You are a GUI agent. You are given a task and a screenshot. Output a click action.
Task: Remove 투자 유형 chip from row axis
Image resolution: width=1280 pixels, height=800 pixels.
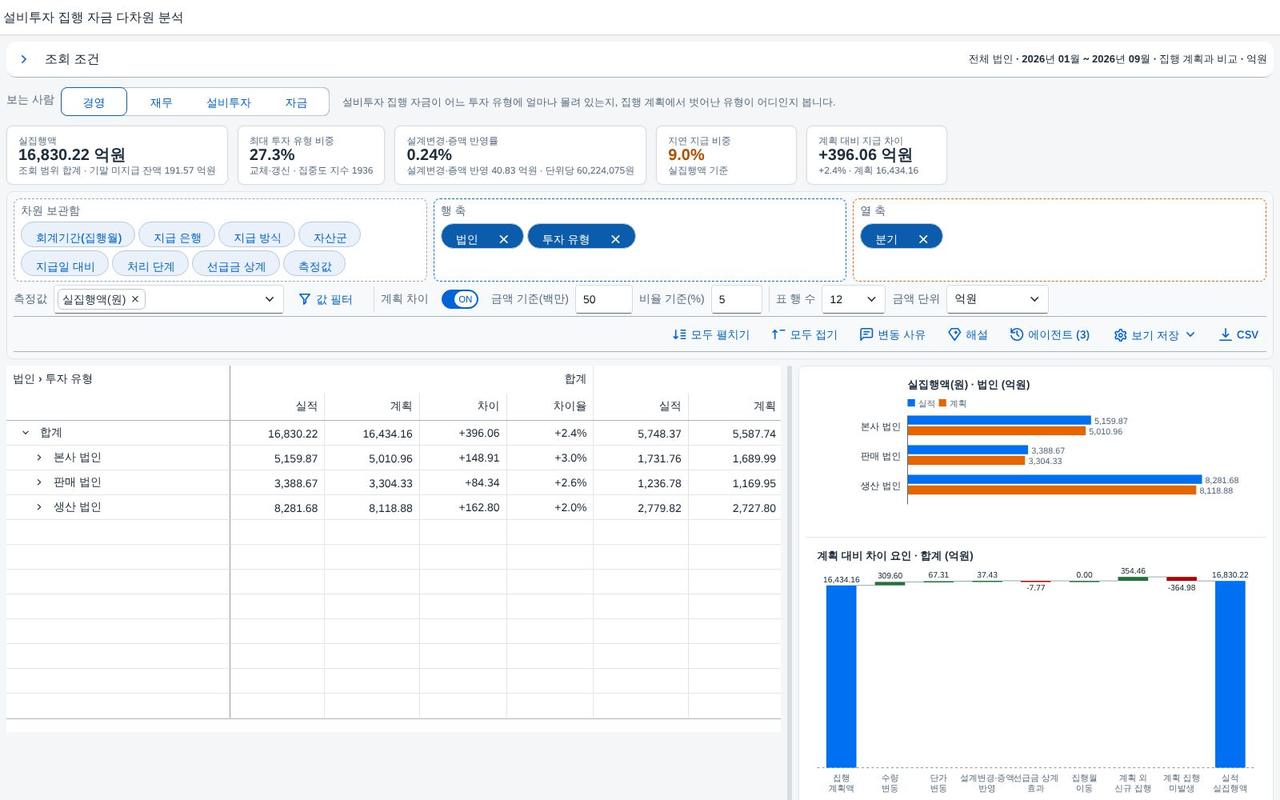(616, 239)
